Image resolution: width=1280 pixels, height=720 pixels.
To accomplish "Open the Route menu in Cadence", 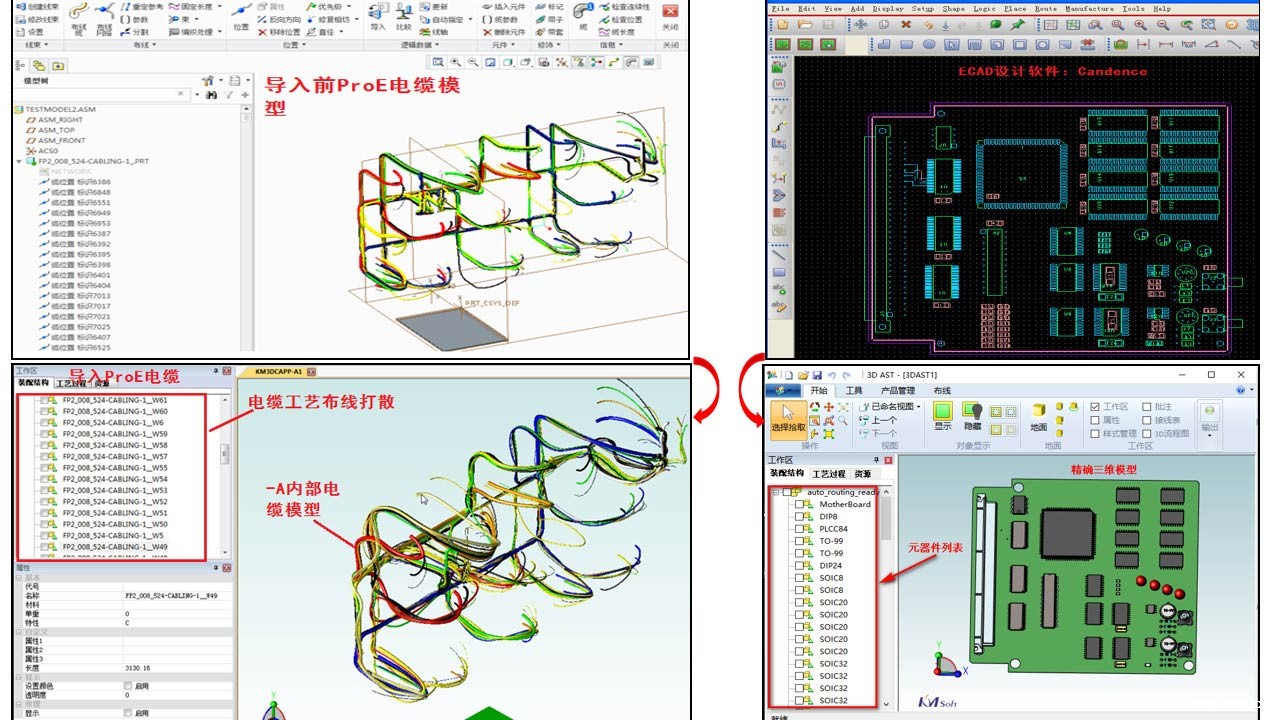I will [1045, 8].
